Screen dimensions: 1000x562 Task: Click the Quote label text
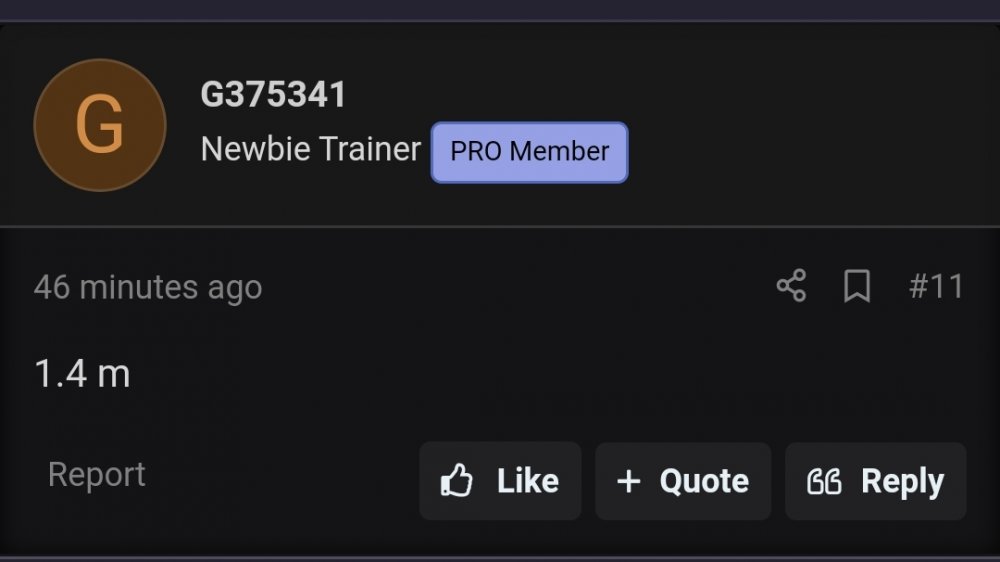coord(704,482)
